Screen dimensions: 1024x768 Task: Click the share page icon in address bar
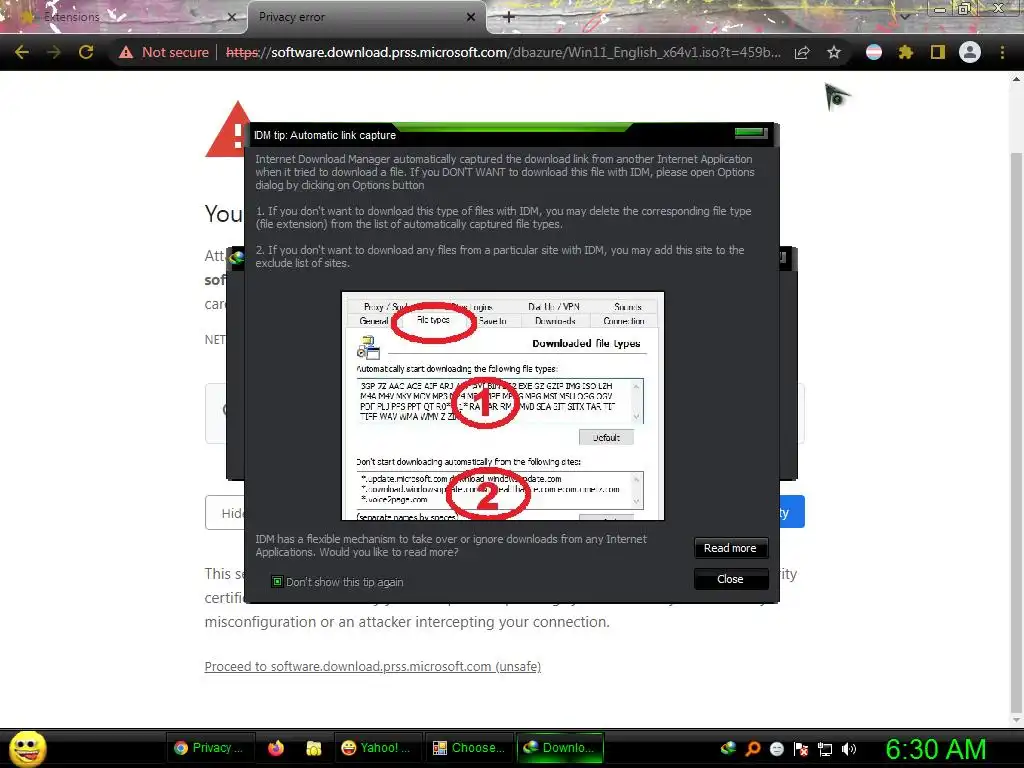tap(802, 52)
